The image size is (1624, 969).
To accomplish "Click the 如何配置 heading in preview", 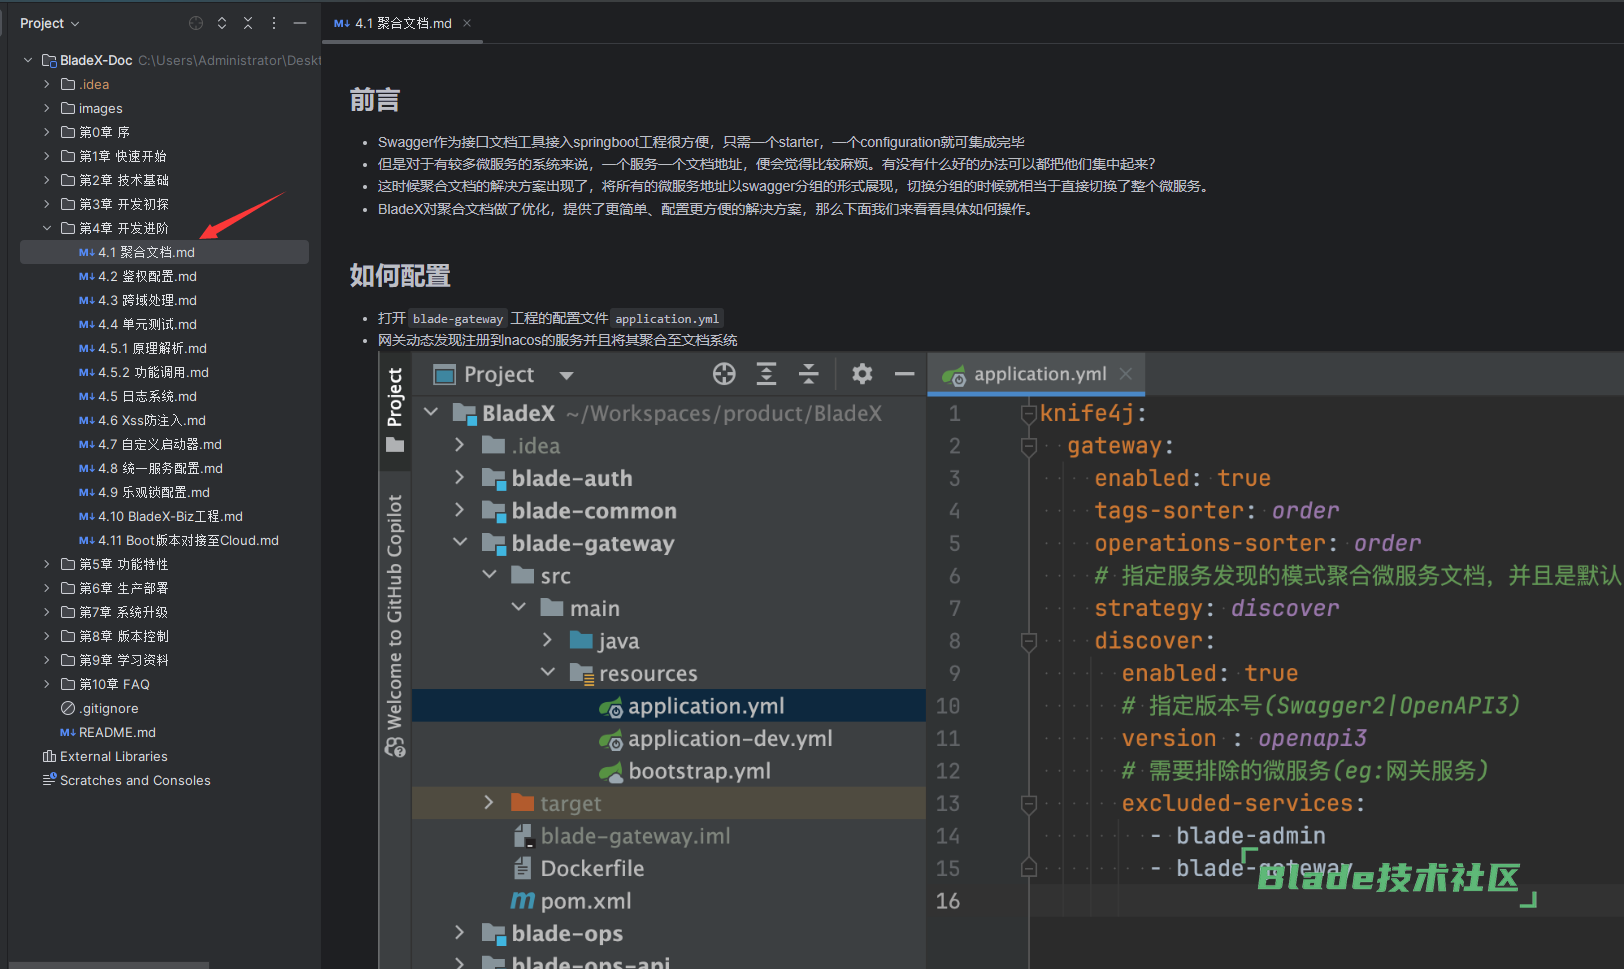I will [x=400, y=276].
